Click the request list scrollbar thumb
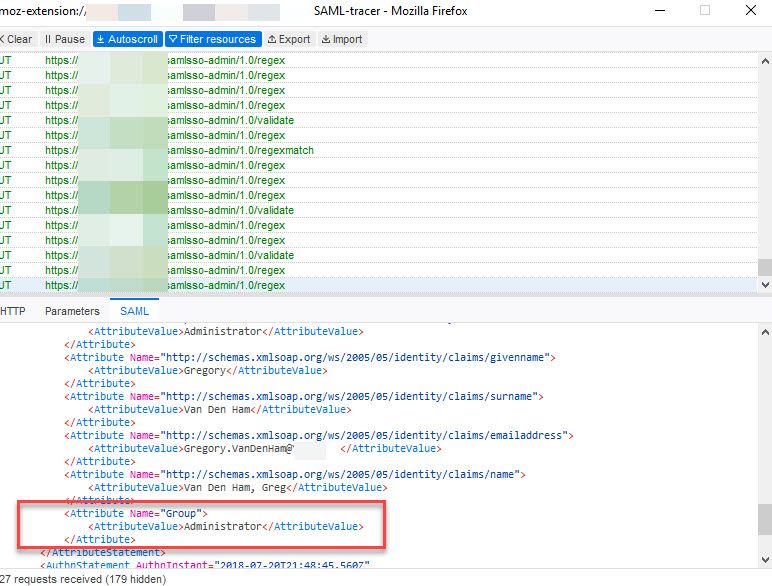772x586 pixels. tap(765, 267)
